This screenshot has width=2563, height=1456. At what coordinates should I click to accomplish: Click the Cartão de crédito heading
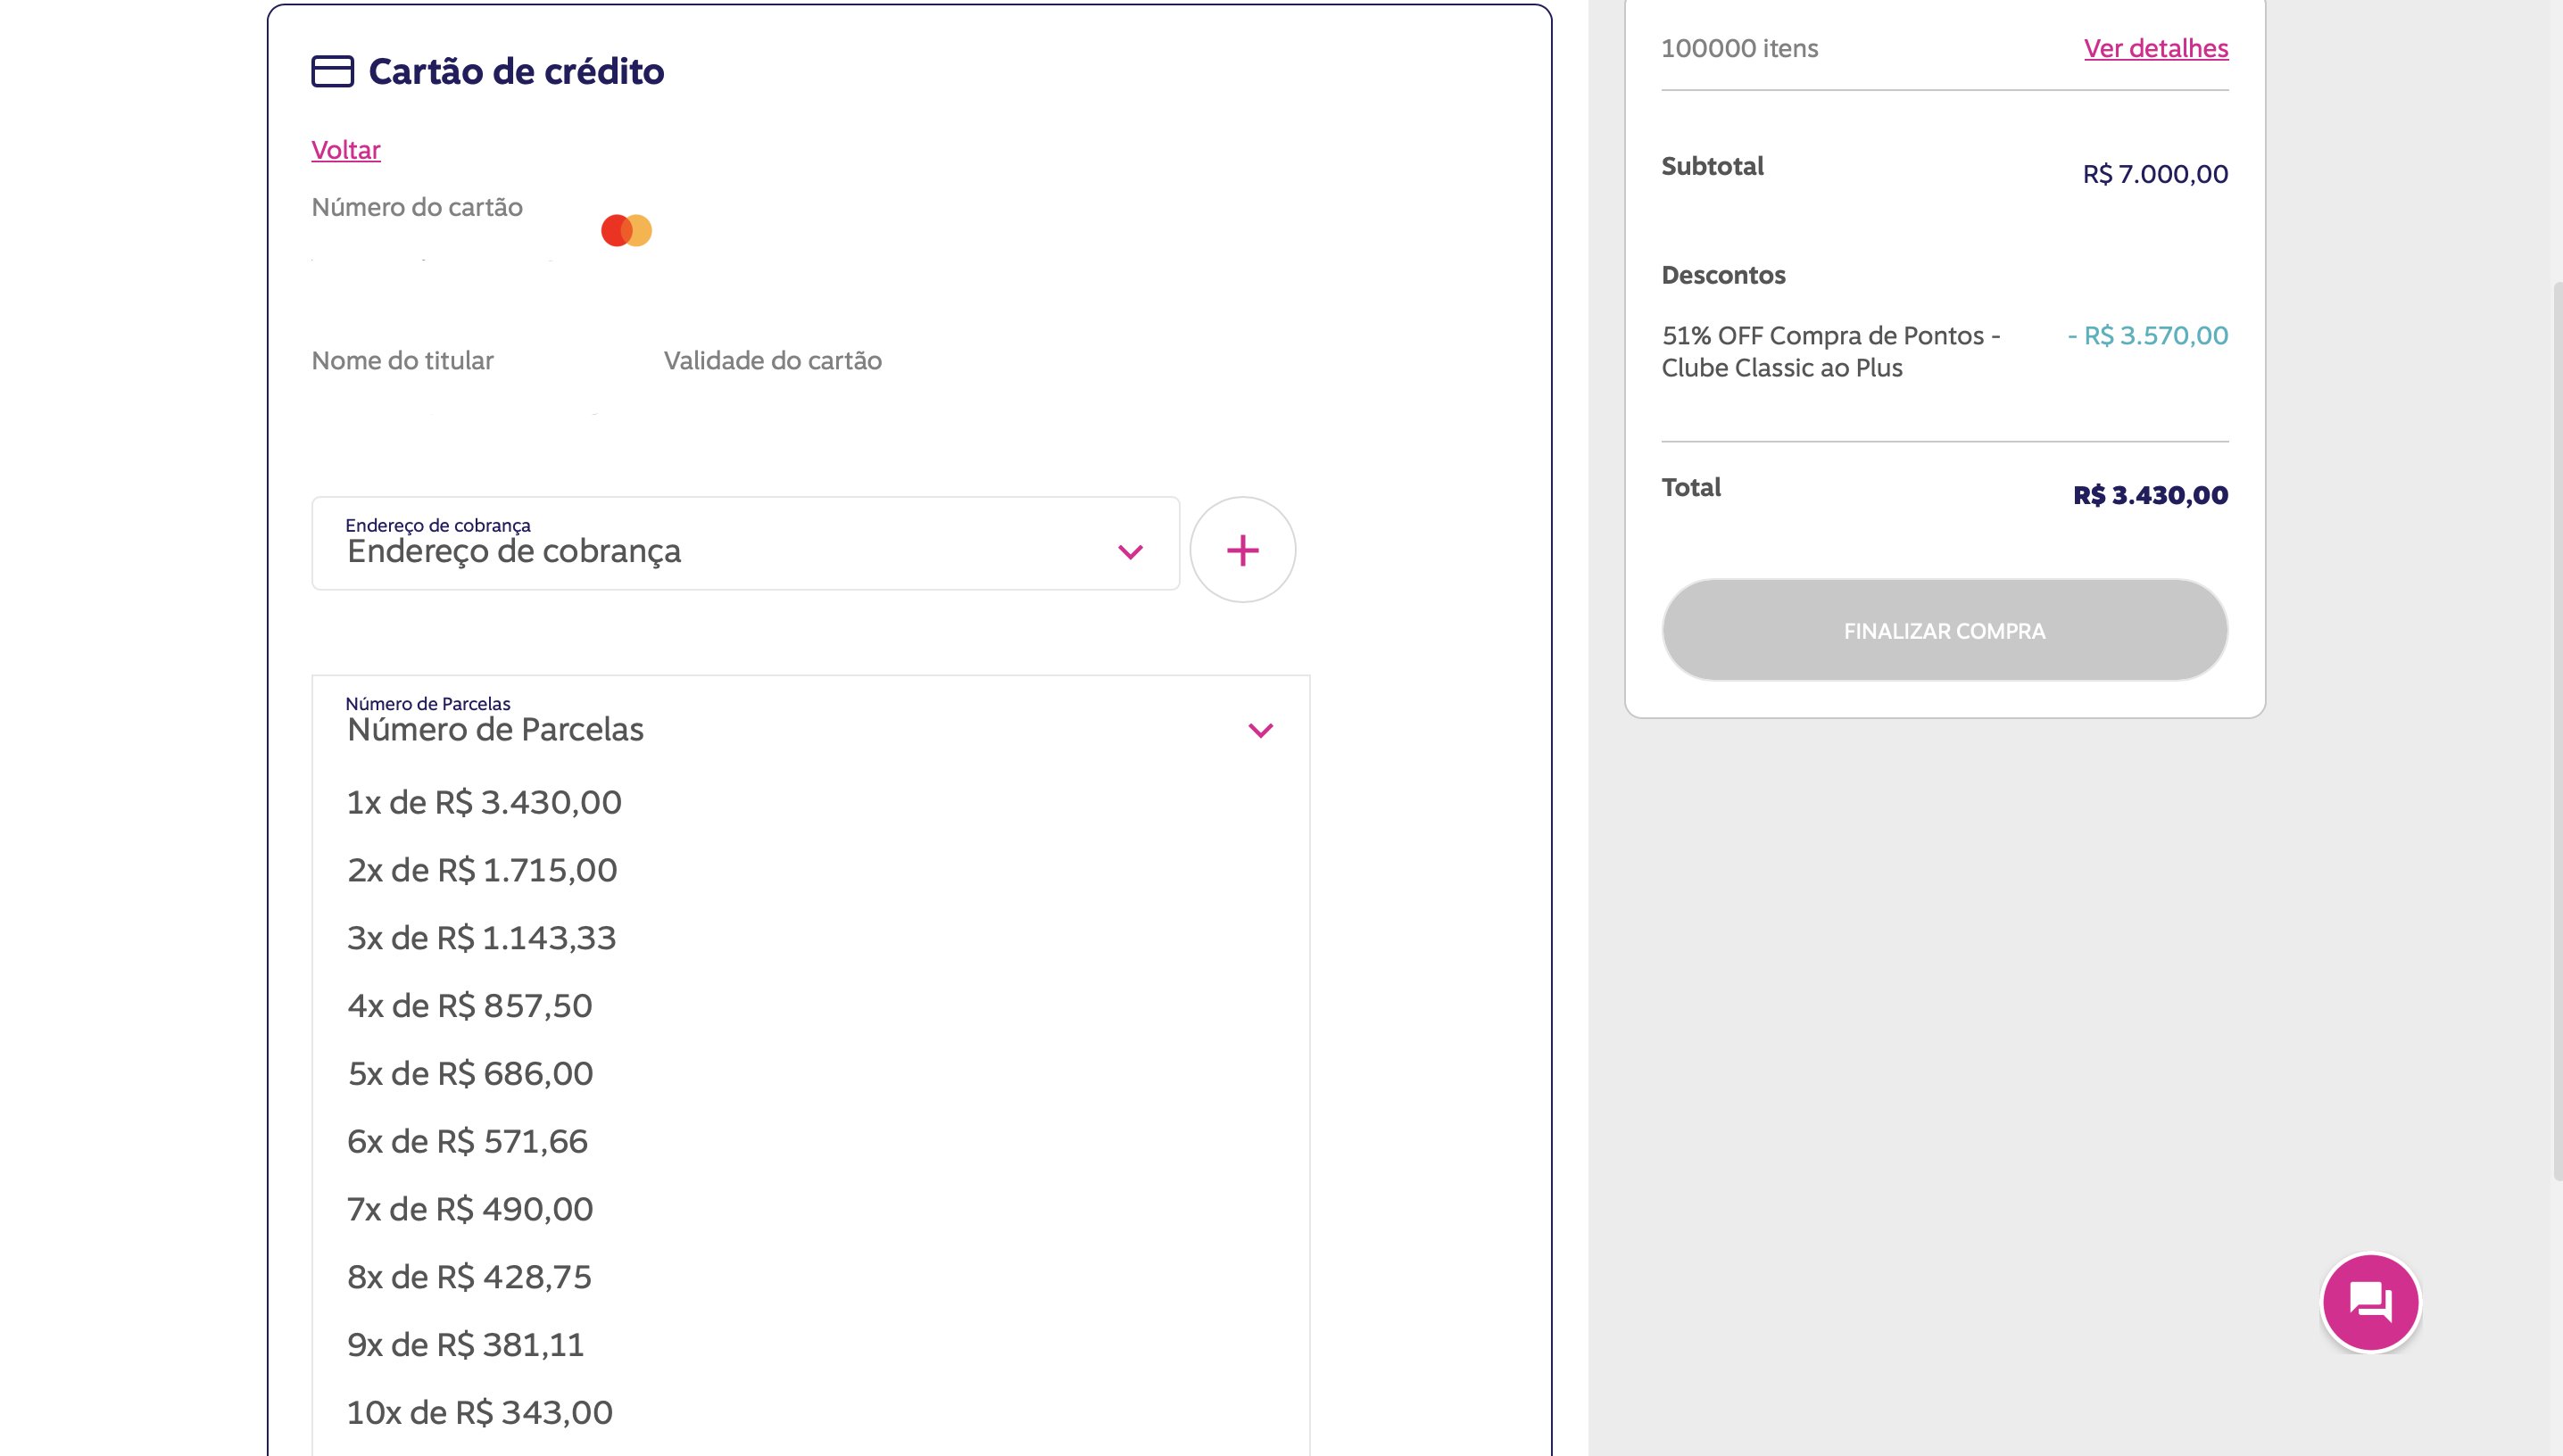tap(516, 71)
